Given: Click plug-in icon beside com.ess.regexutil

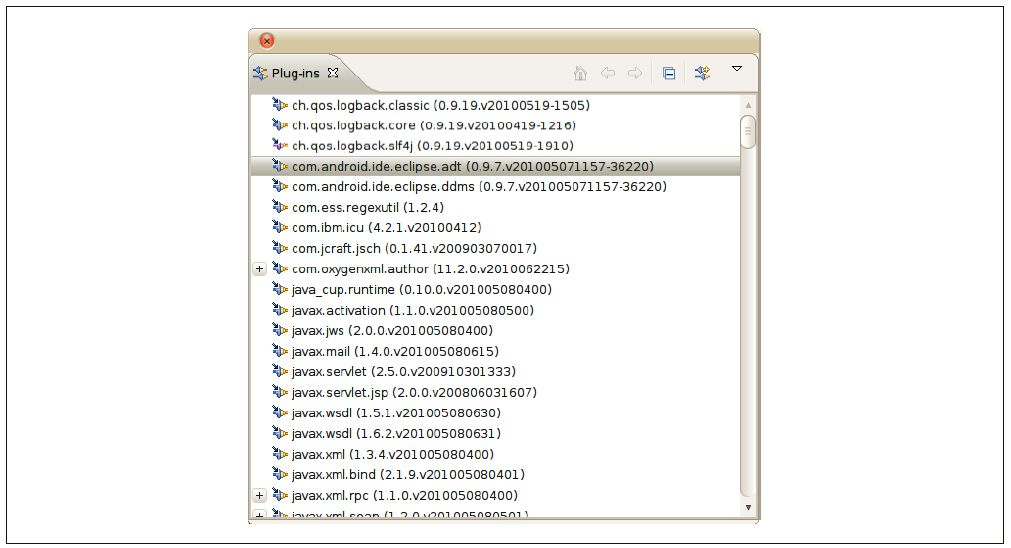Looking at the screenshot, I should coord(280,207).
